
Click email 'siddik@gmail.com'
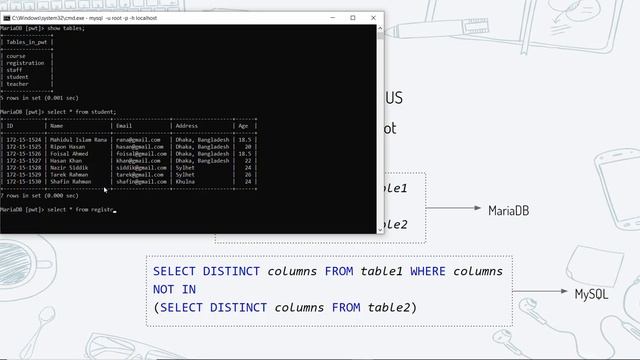[141, 167]
